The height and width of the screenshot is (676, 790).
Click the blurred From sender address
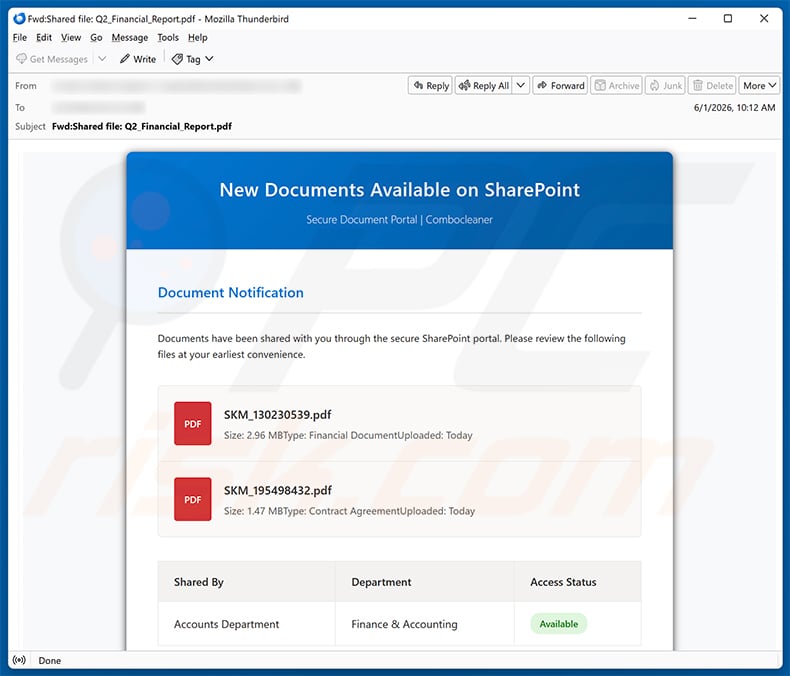click(176, 86)
